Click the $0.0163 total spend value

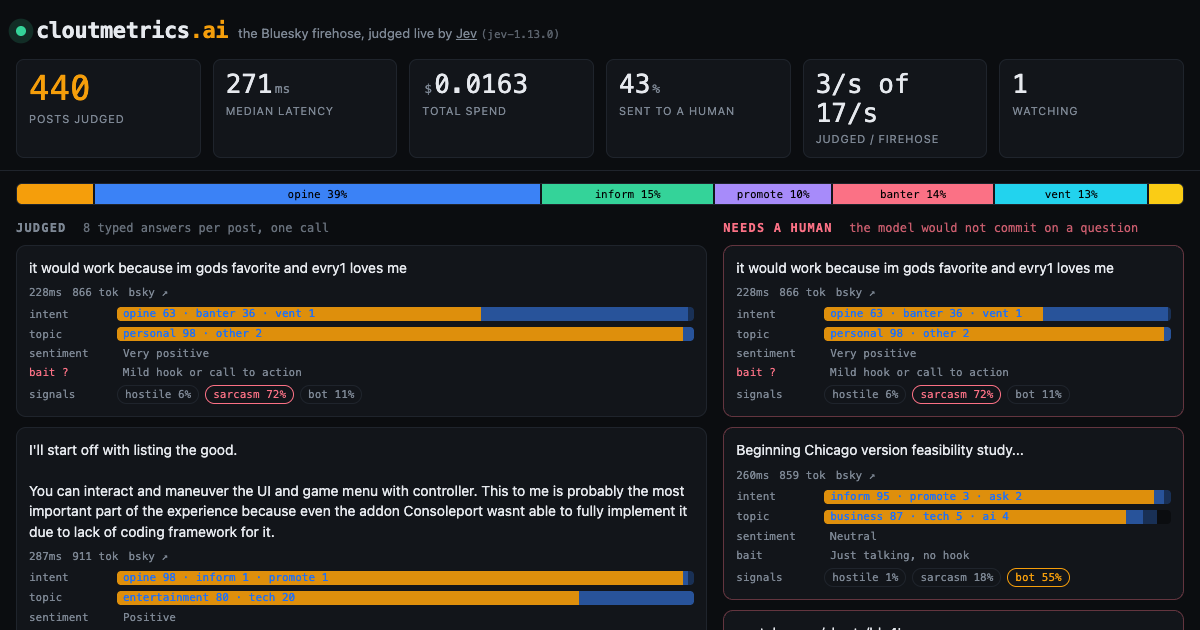tap(475, 84)
